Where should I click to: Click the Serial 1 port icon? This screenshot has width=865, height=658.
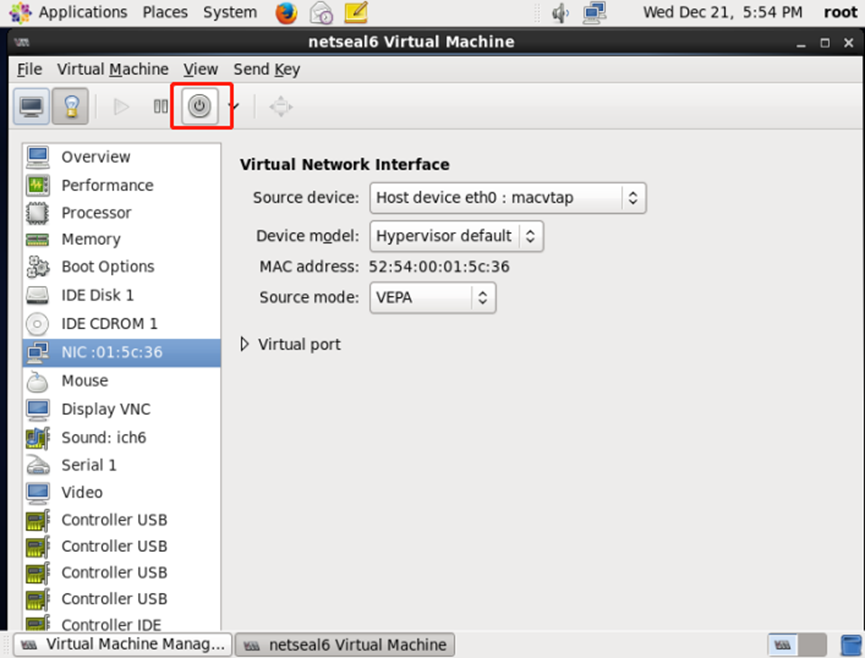(x=38, y=465)
